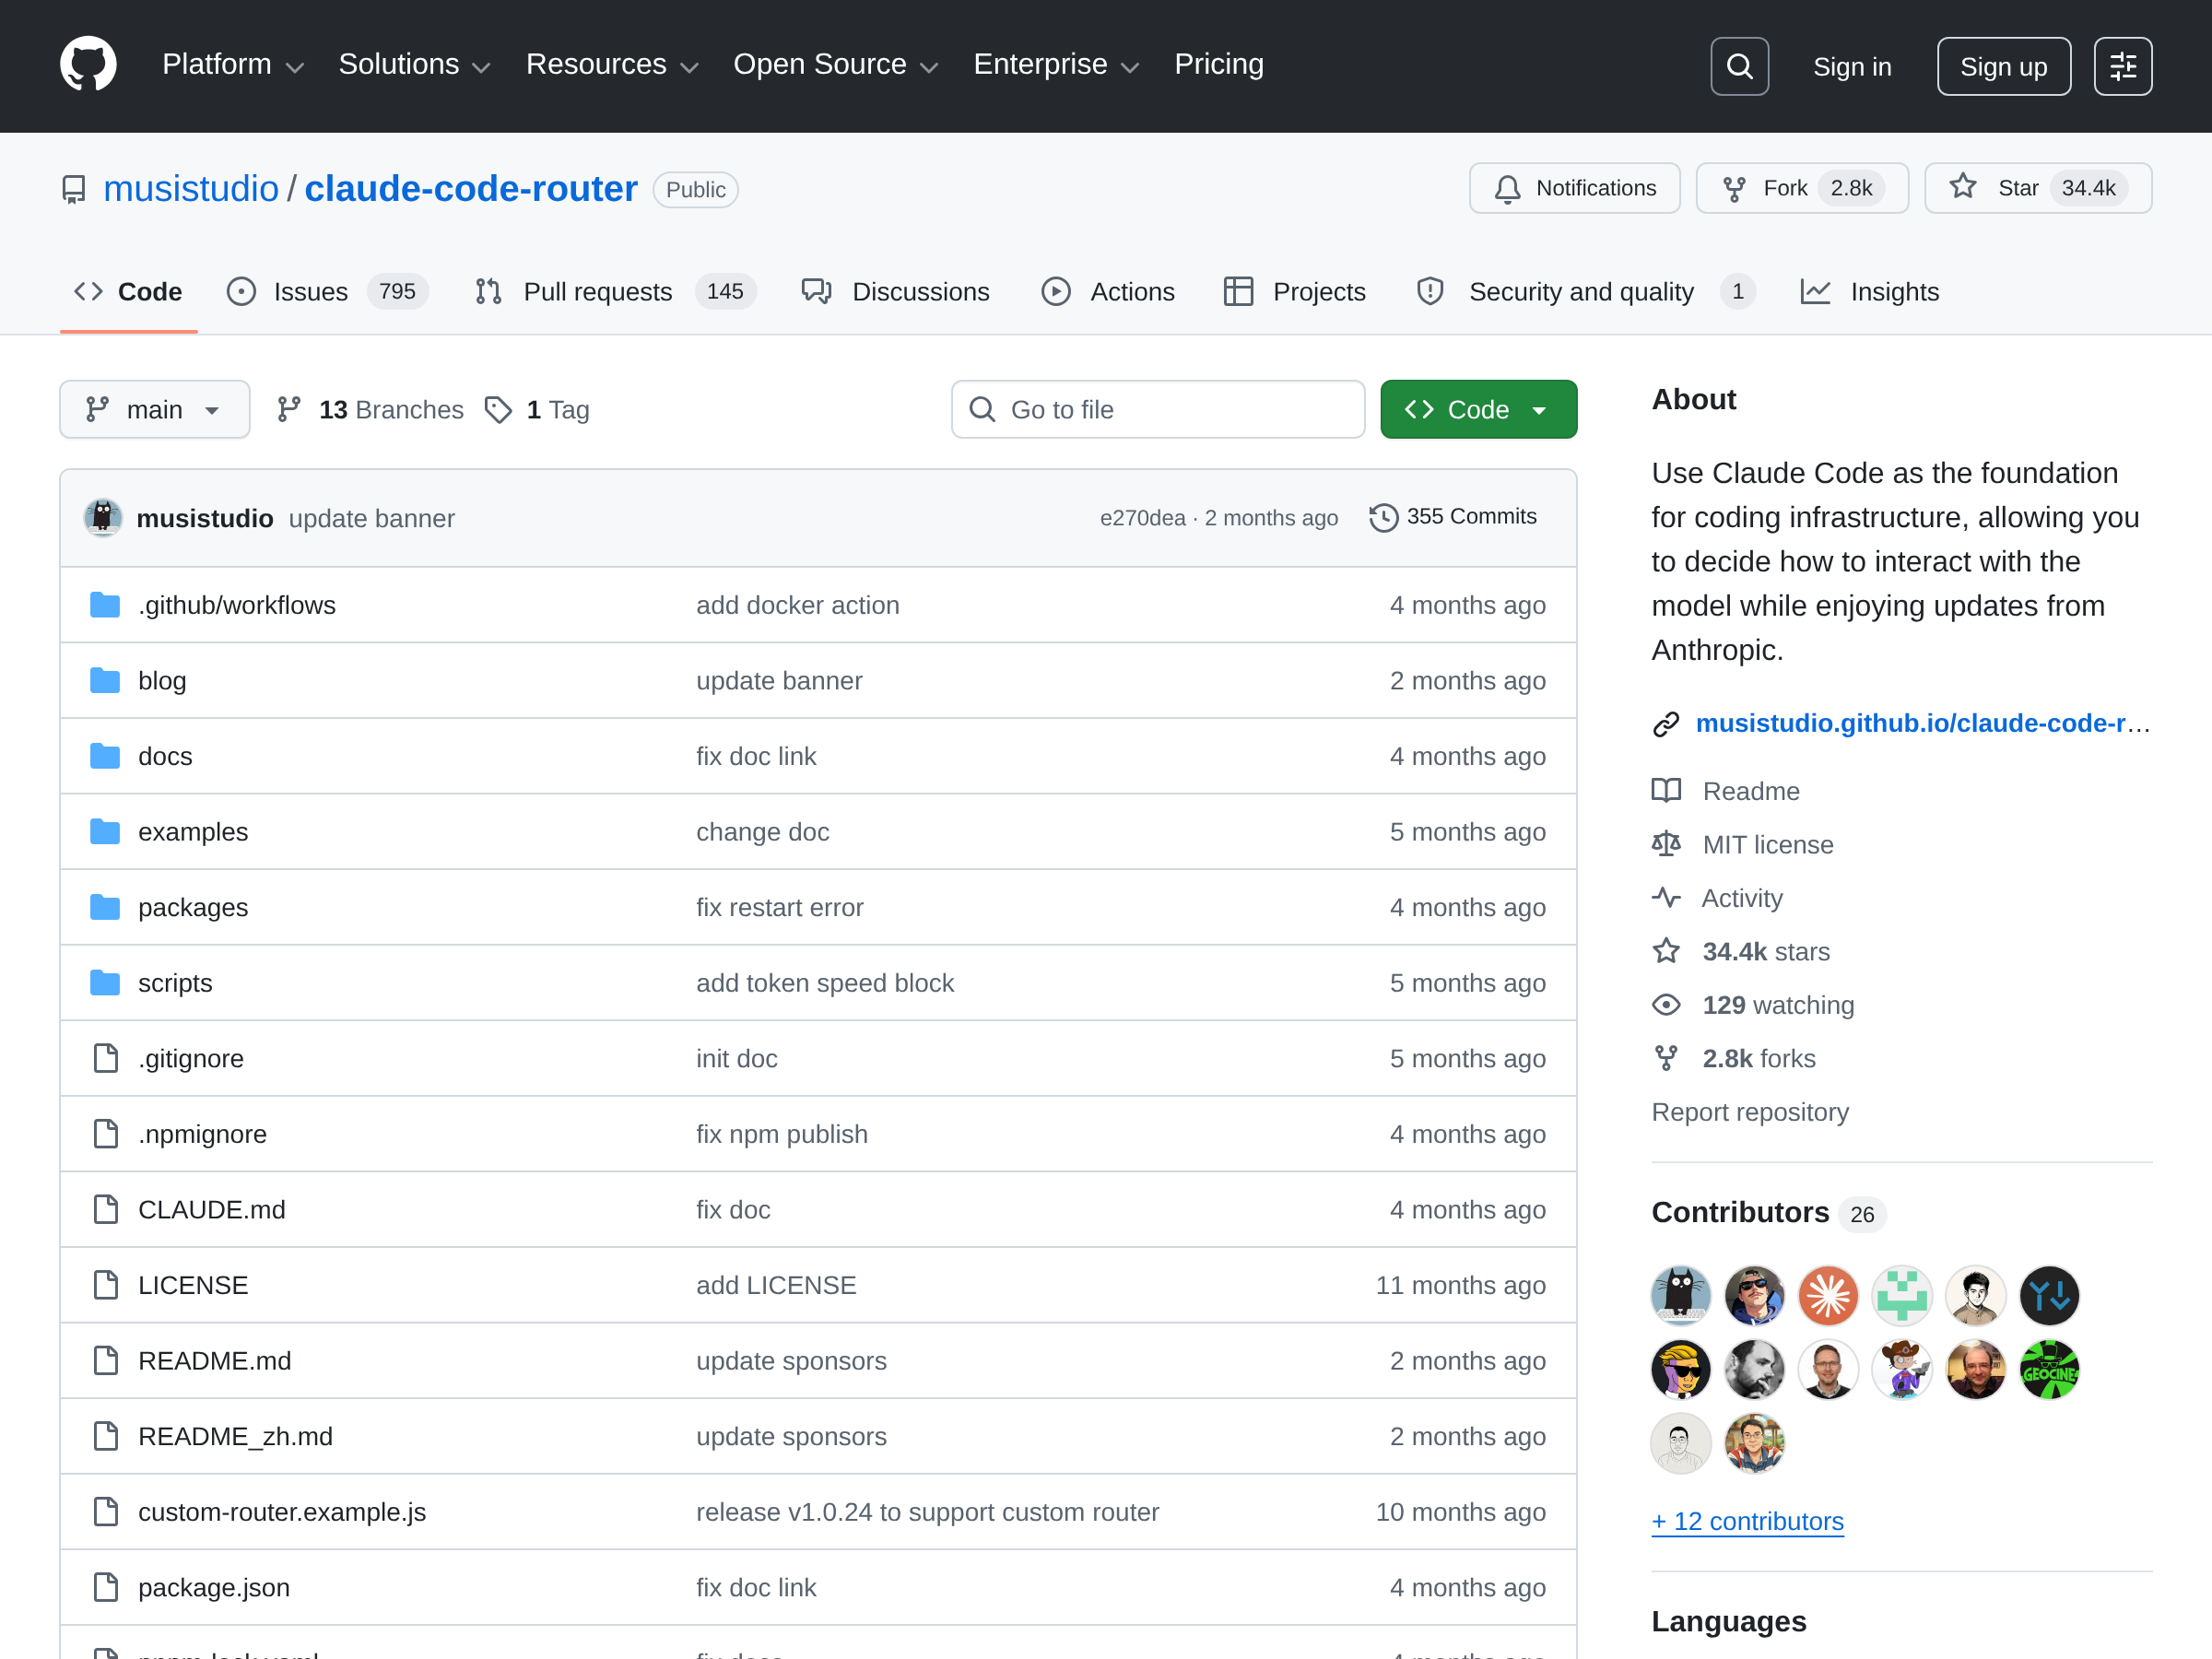2212x1659 pixels.
Task: Click the 'add token speed block' commit message
Action: (x=825, y=983)
